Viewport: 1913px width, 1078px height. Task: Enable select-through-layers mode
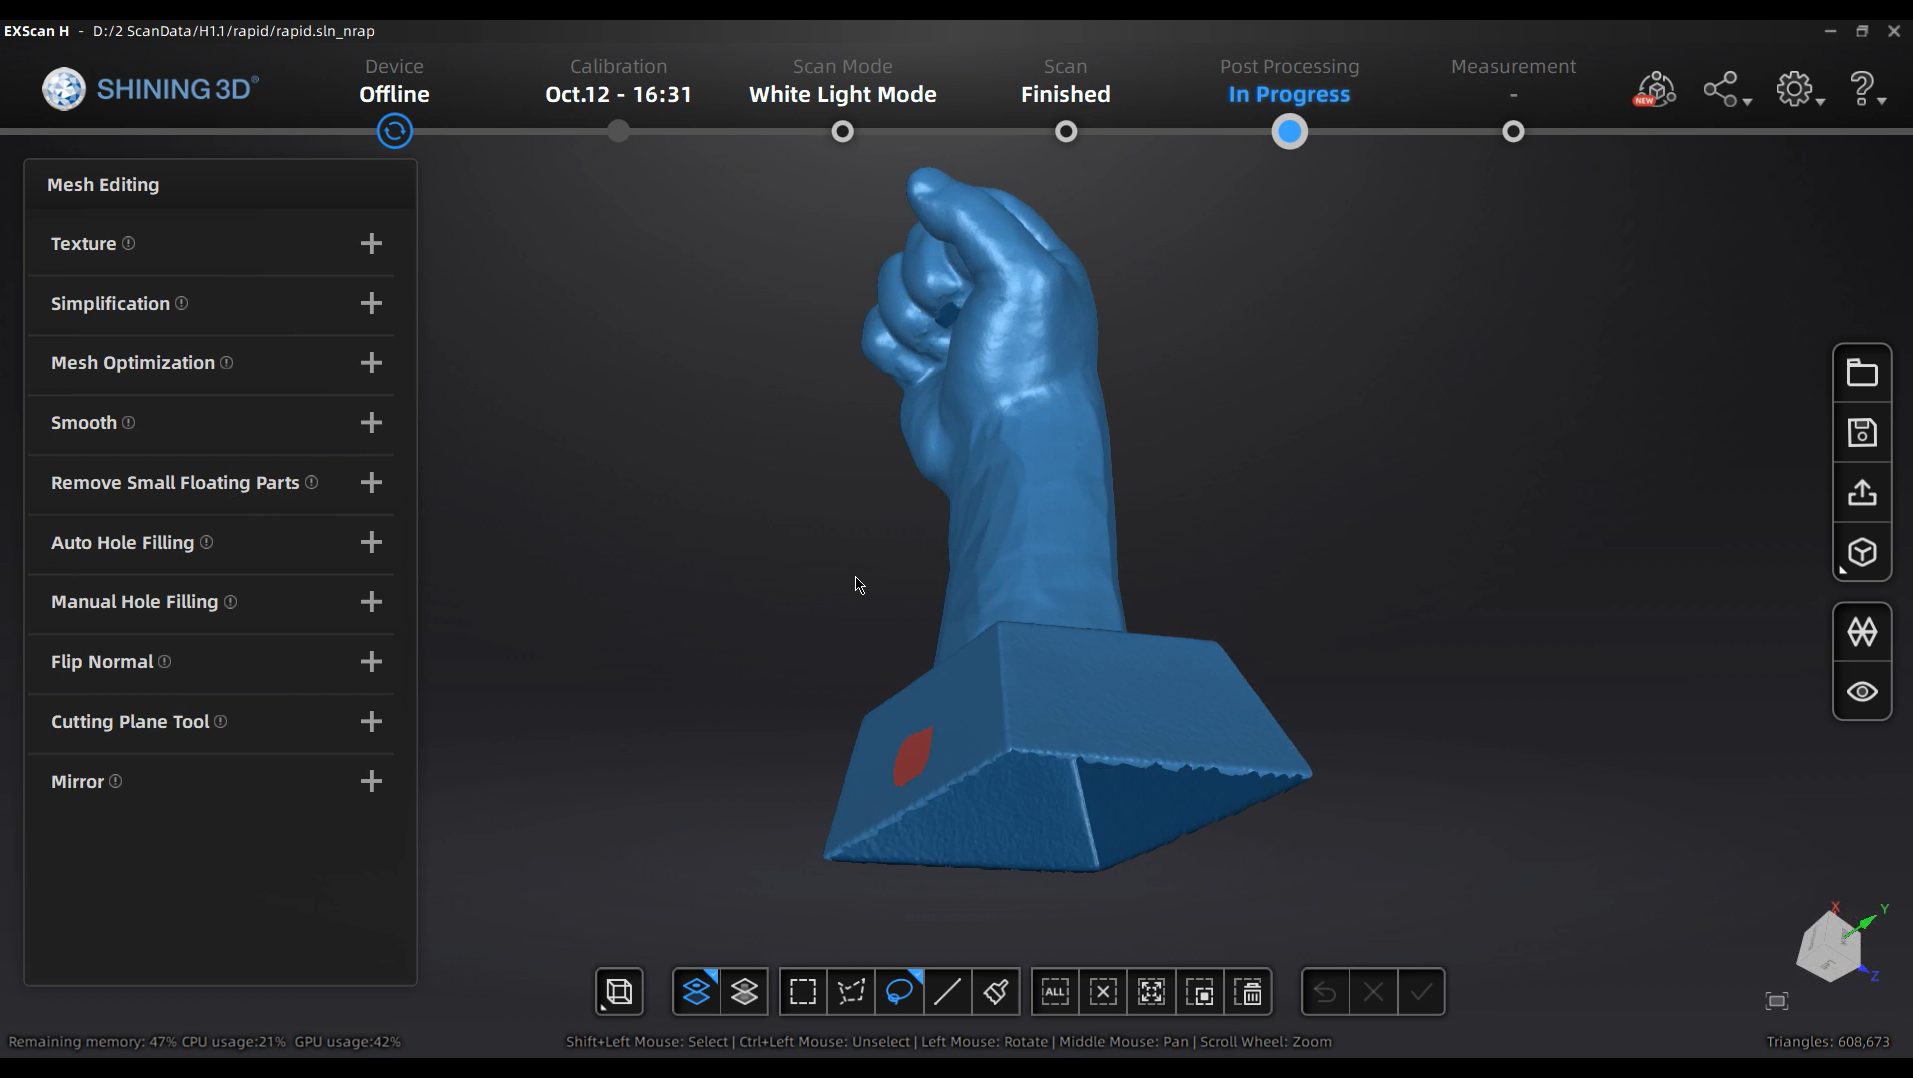click(x=743, y=991)
